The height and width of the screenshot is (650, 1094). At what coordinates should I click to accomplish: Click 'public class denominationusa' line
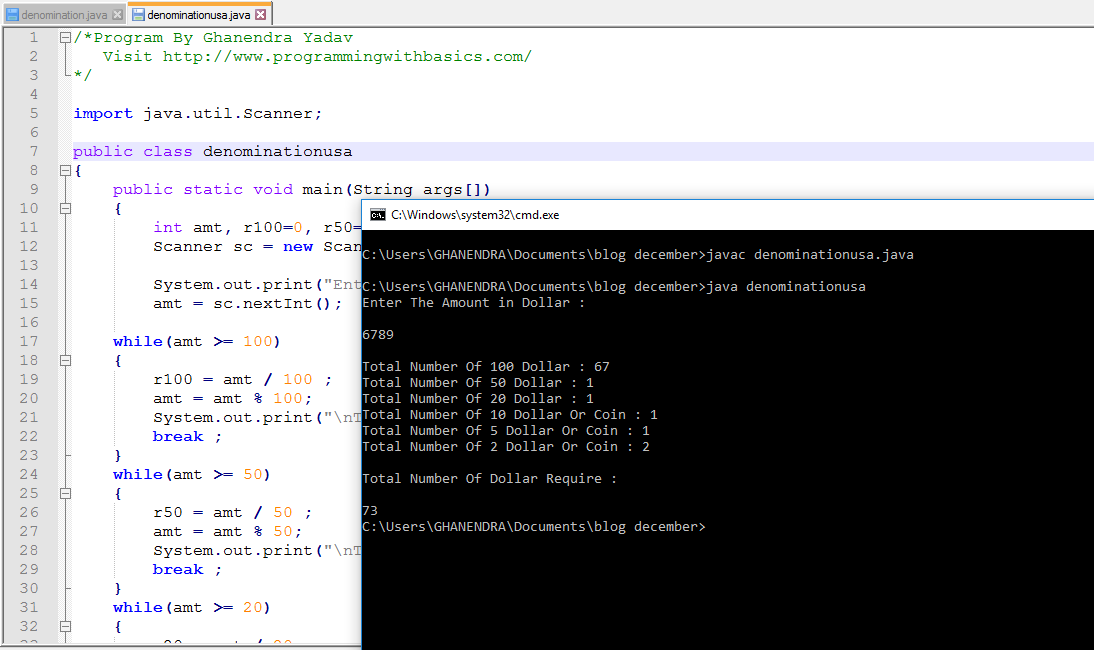tap(213, 151)
